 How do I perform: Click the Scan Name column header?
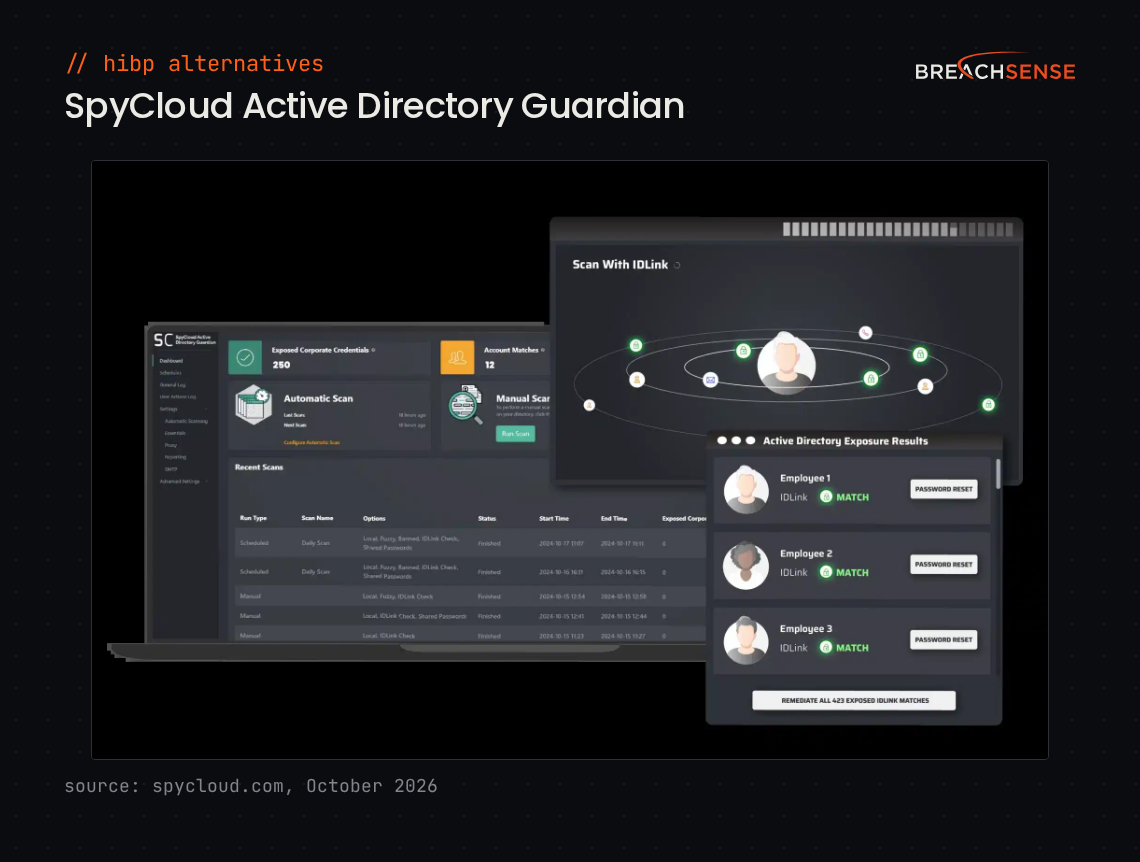click(317, 518)
